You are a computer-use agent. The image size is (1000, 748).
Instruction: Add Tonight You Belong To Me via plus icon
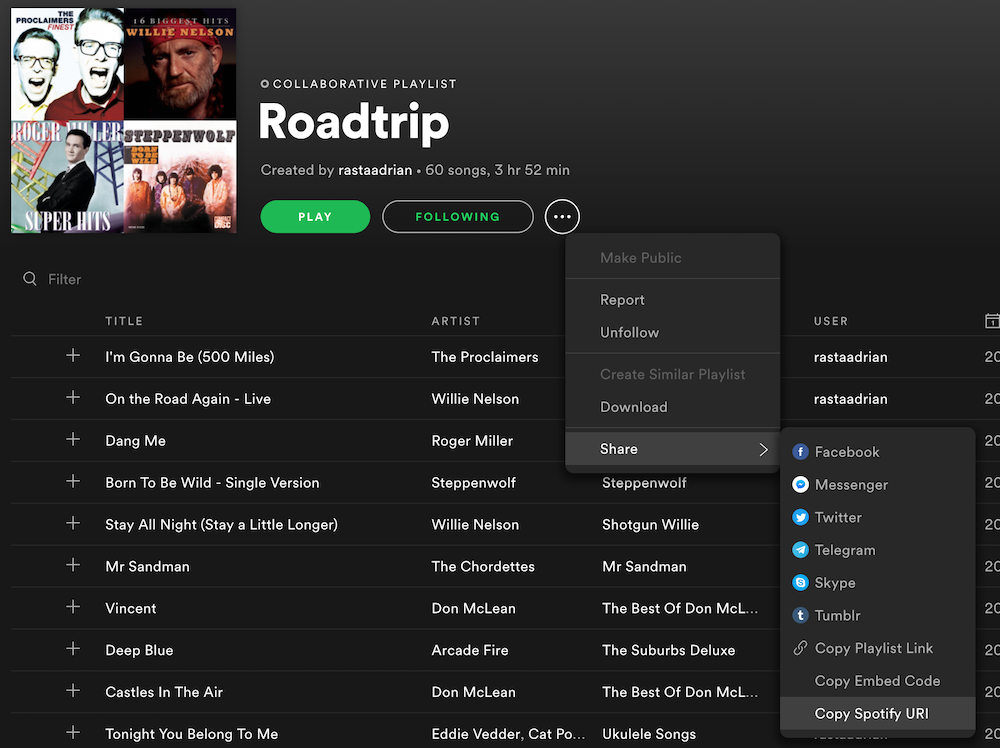73,733
